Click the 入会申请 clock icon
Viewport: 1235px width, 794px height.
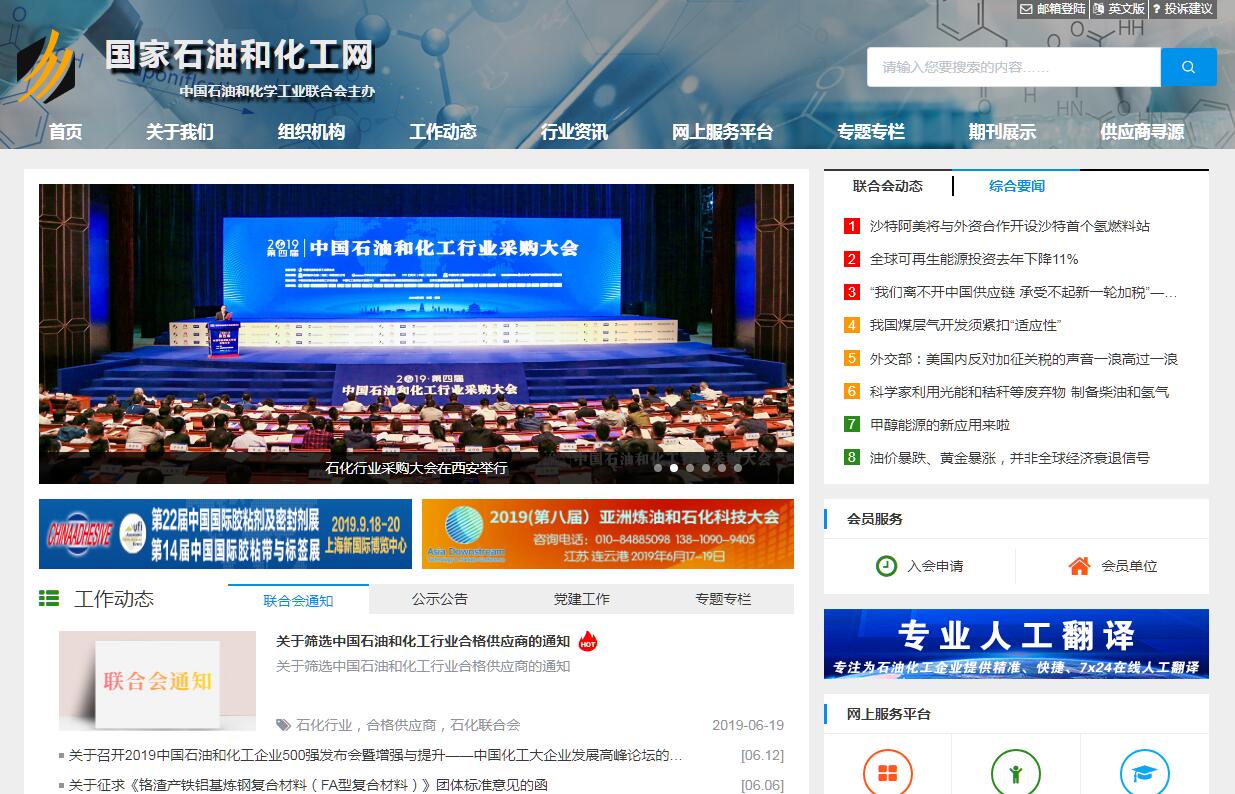click(886, 566)
